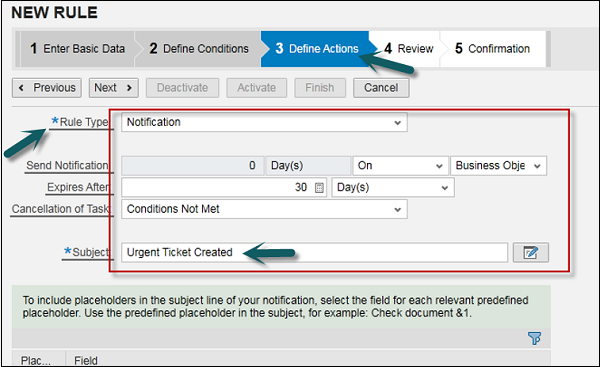Image resolution: width=600 pixels, height=367 pixels.
Task: Open calculator icon in Expires After field
Action: click(x=319, y=188)
